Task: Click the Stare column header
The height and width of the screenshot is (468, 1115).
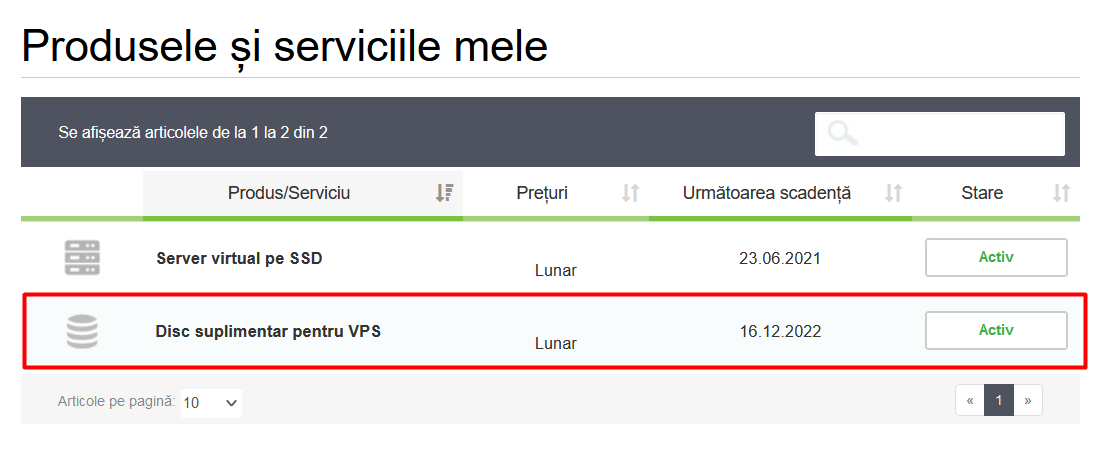Action: (x=982, y=193)
